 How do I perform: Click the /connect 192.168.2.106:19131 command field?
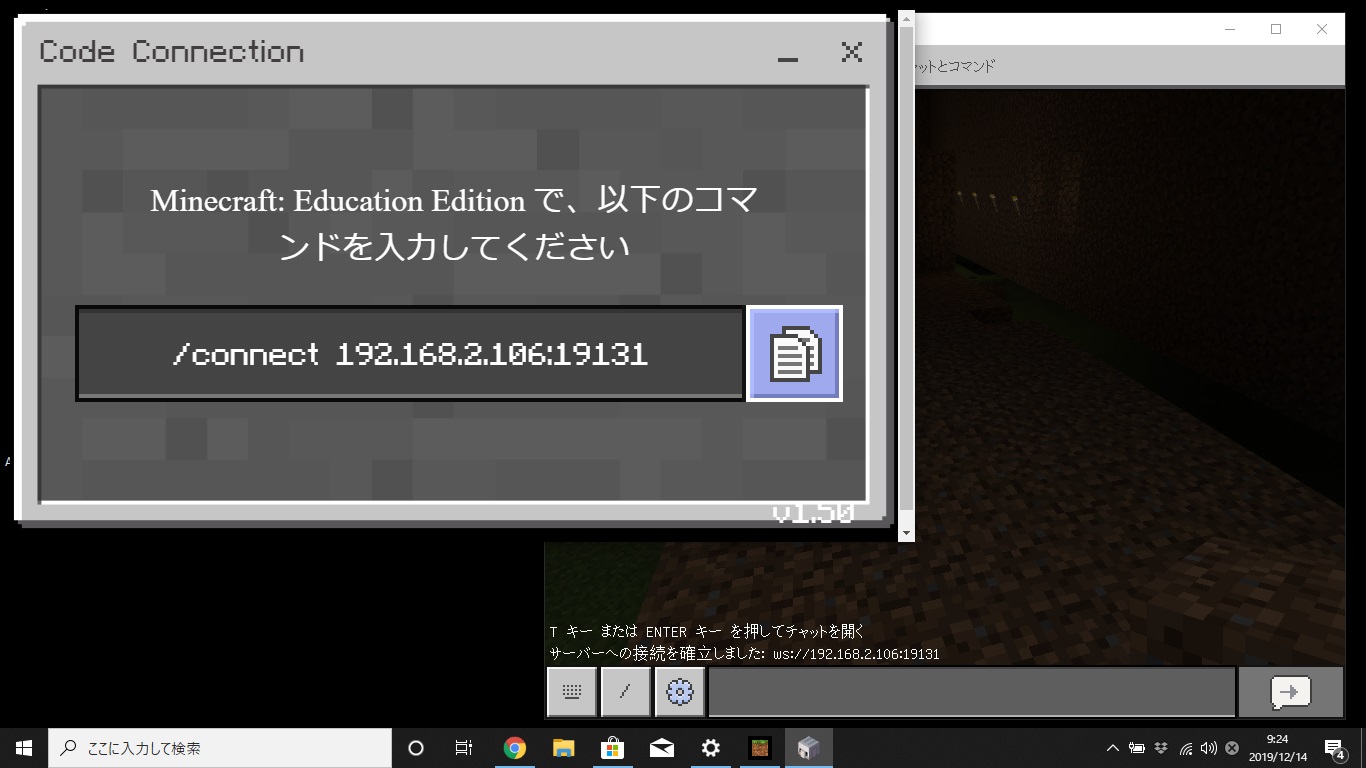[x=410, y=354]
